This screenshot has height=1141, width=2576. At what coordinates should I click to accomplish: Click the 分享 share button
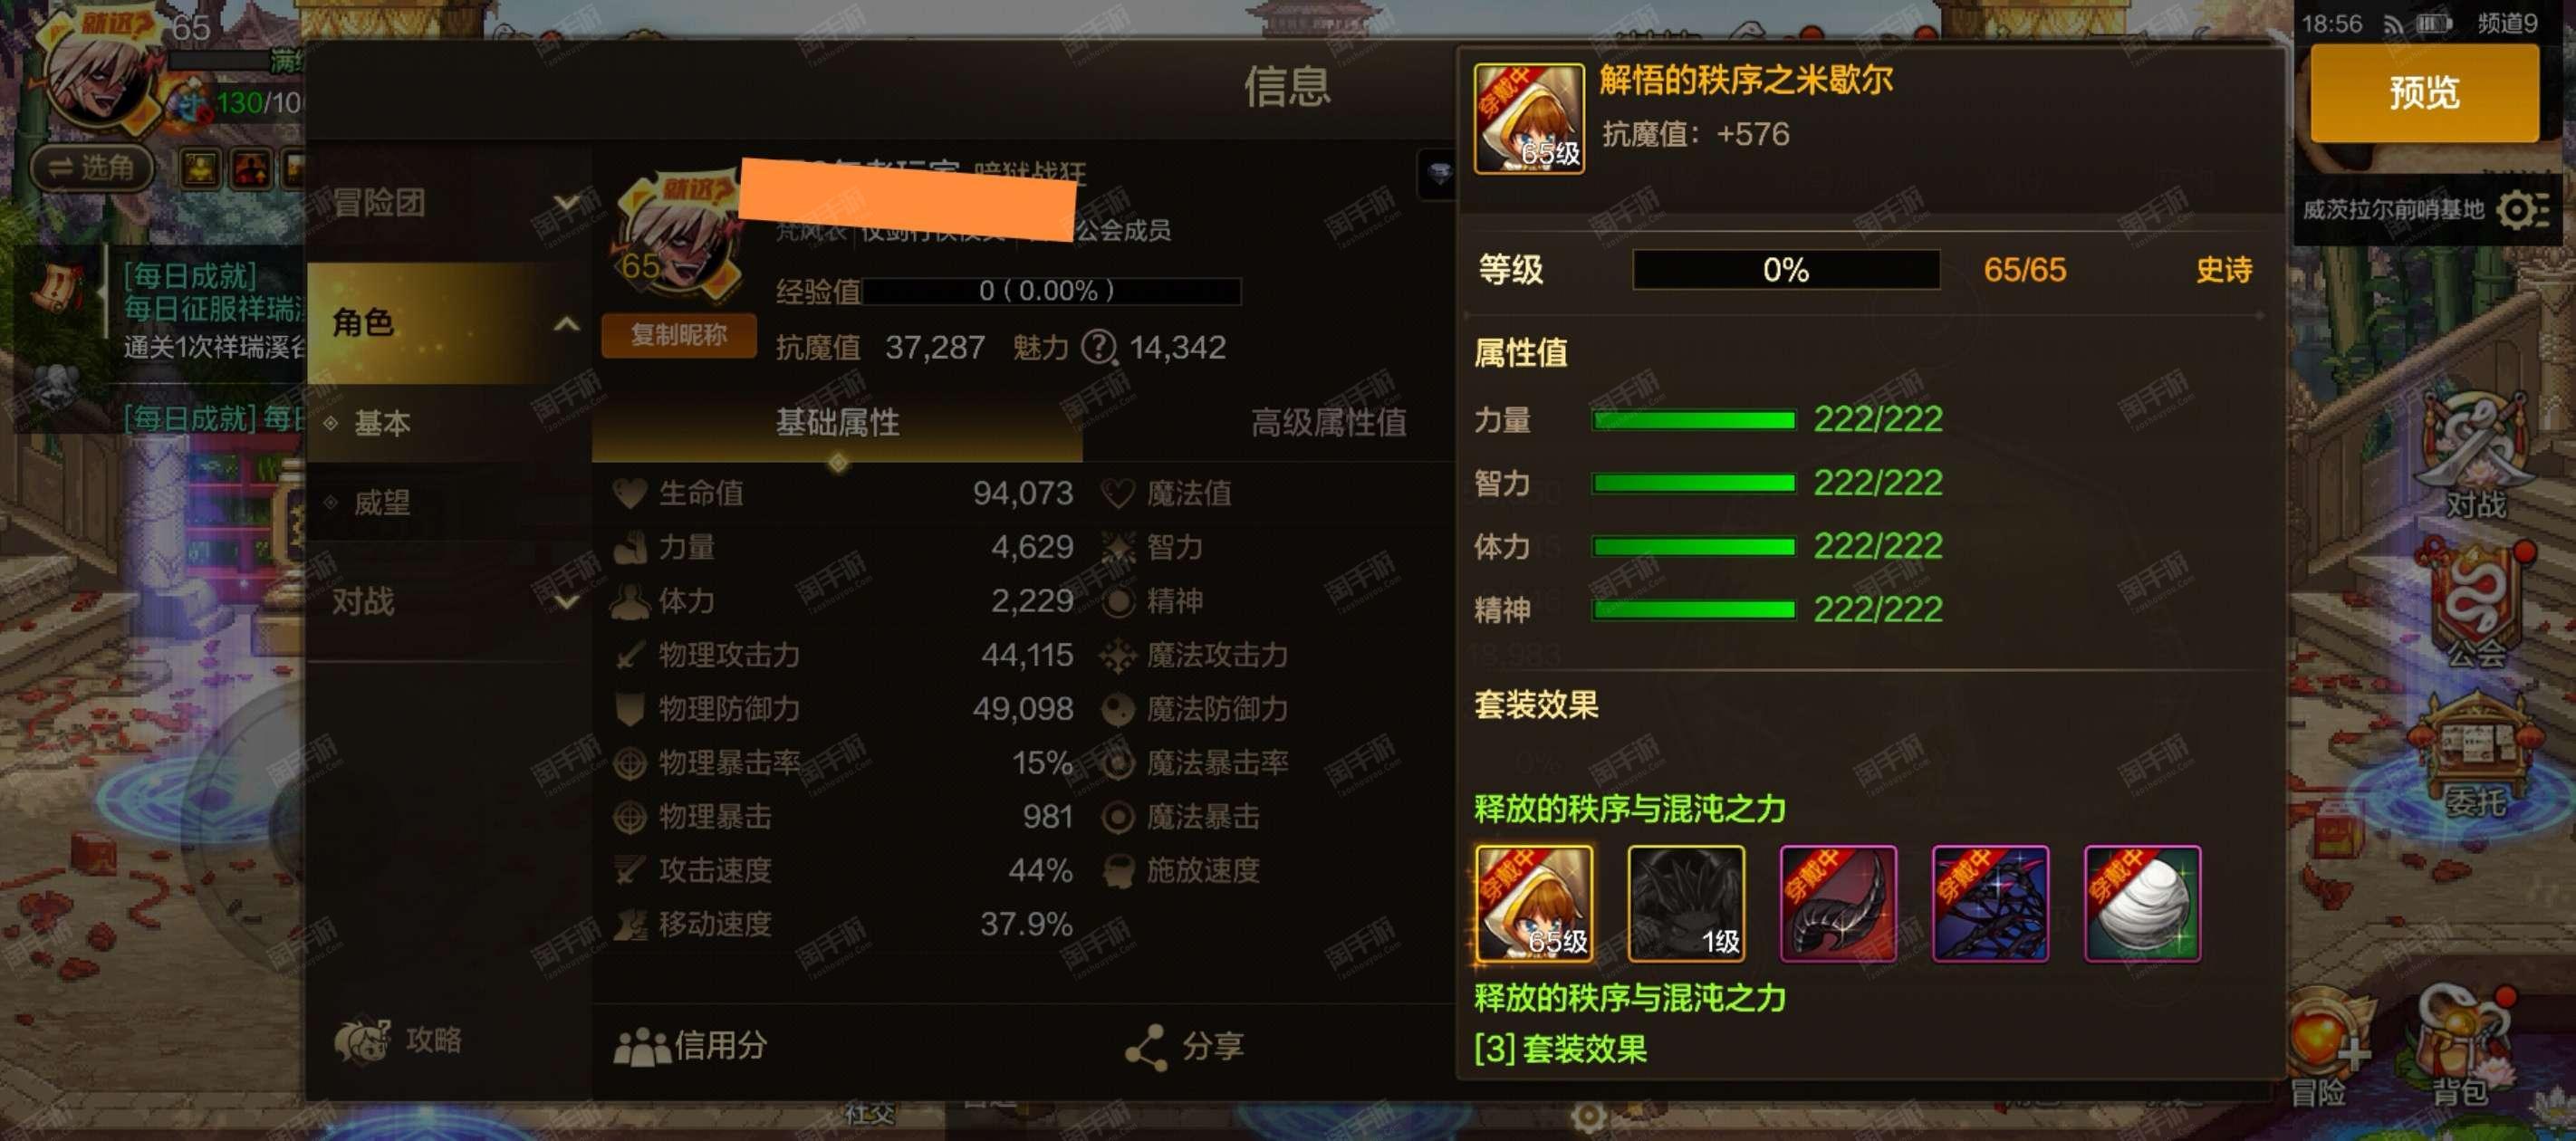tap(1184, 1046)
